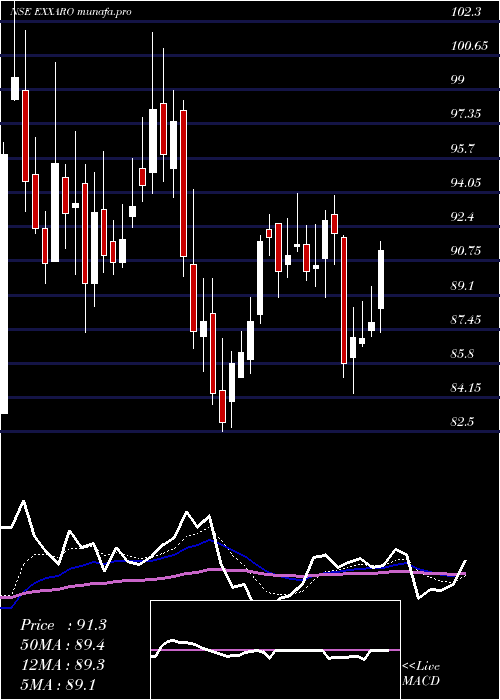Select the 12MA : 89.3 readout
The image size is (500, 700).
[62, 664]
